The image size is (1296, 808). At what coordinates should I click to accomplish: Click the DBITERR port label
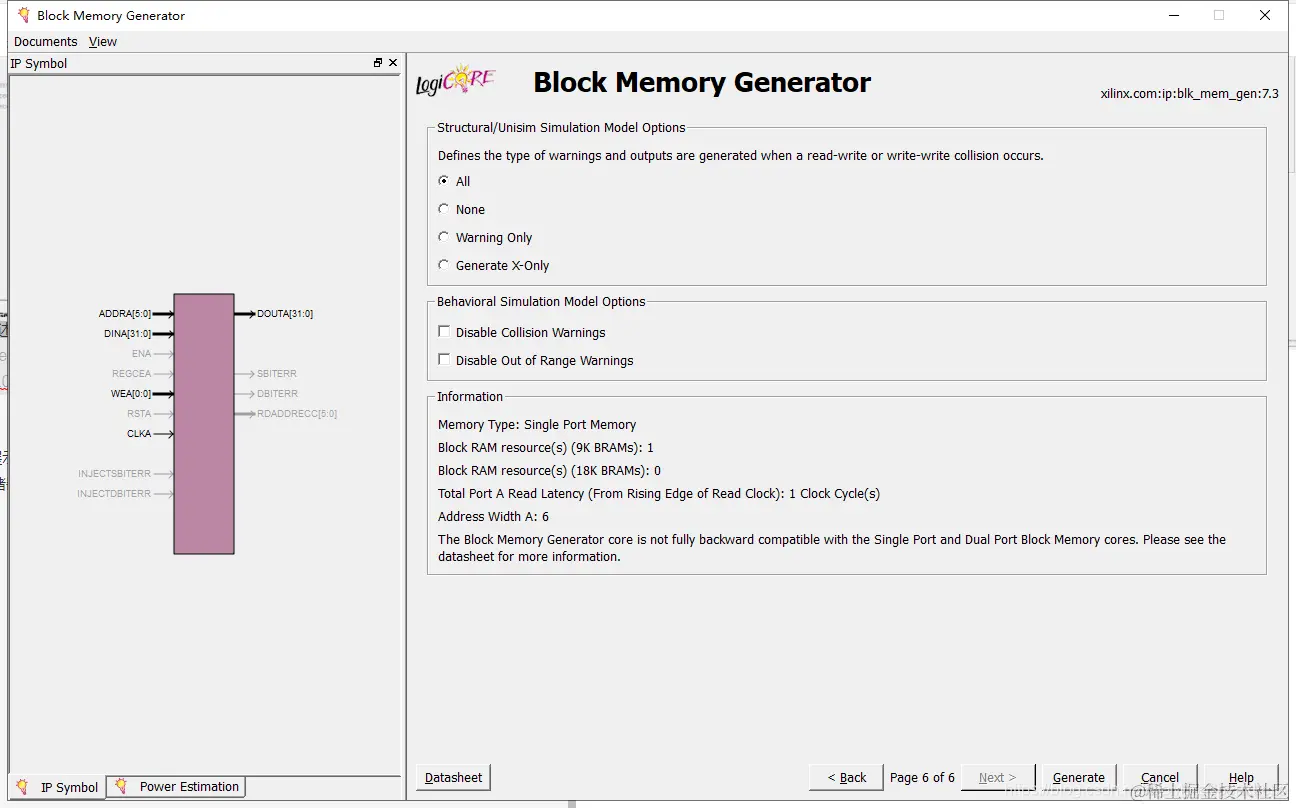tap(277, 394)
